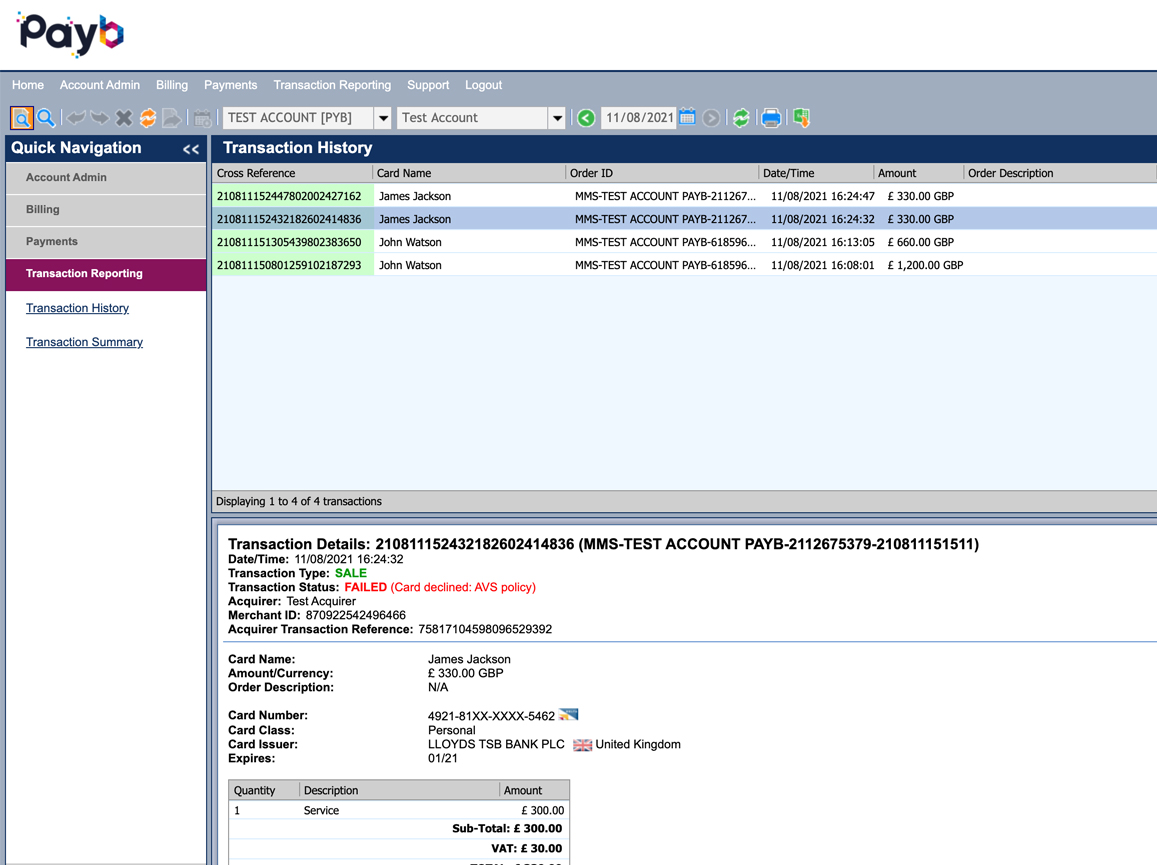Screen dimensions: 1157x865
Task: Go to previous day with green arrow
Action: coord(586,118)
